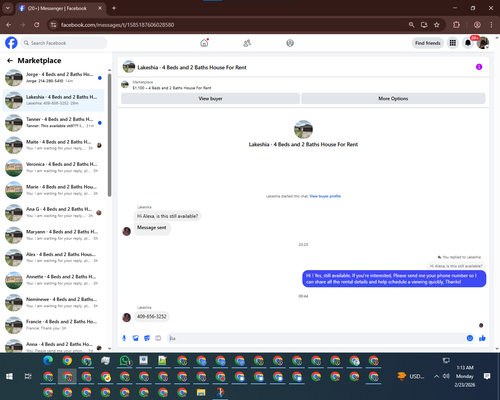Click the conversation list scrollbar thumb

coord(109,135)
